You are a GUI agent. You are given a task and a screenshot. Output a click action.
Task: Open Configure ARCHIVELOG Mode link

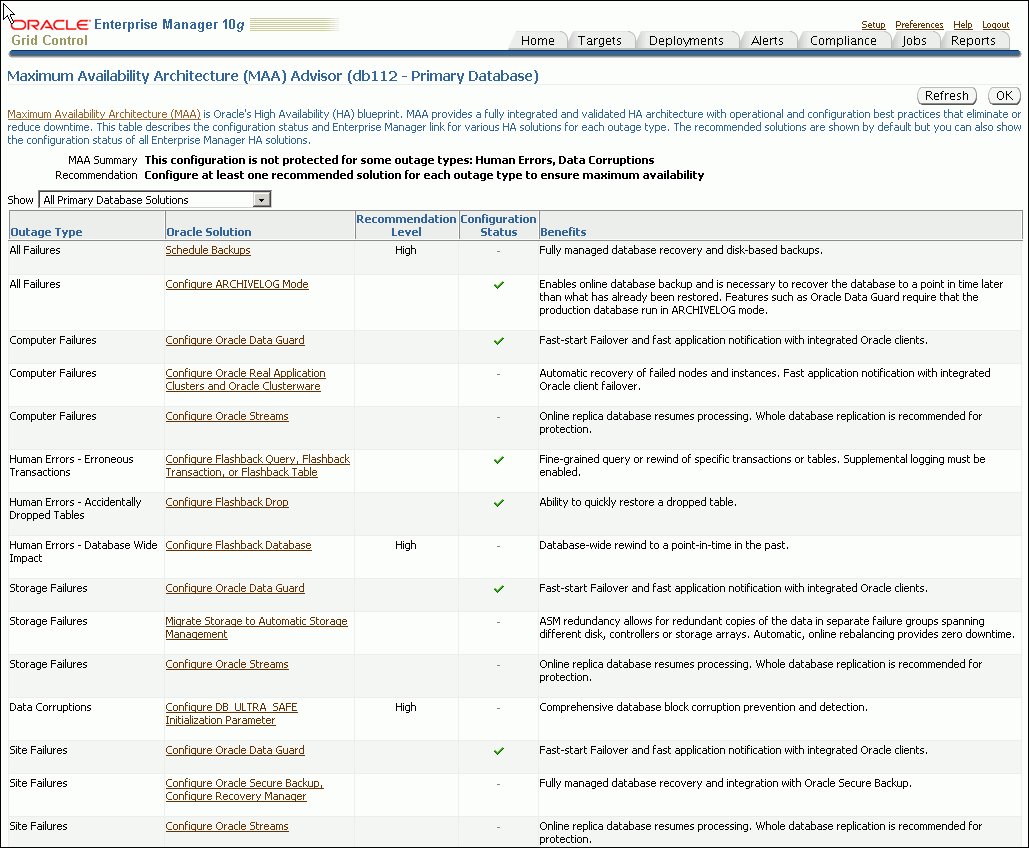point(237,284)
